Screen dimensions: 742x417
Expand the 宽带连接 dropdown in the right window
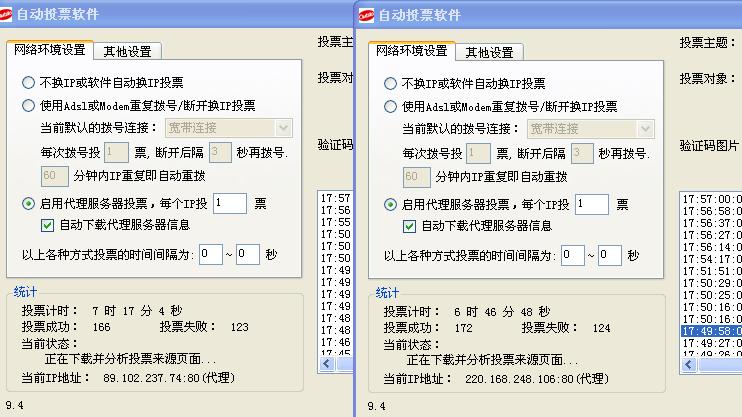click(646, 128)
